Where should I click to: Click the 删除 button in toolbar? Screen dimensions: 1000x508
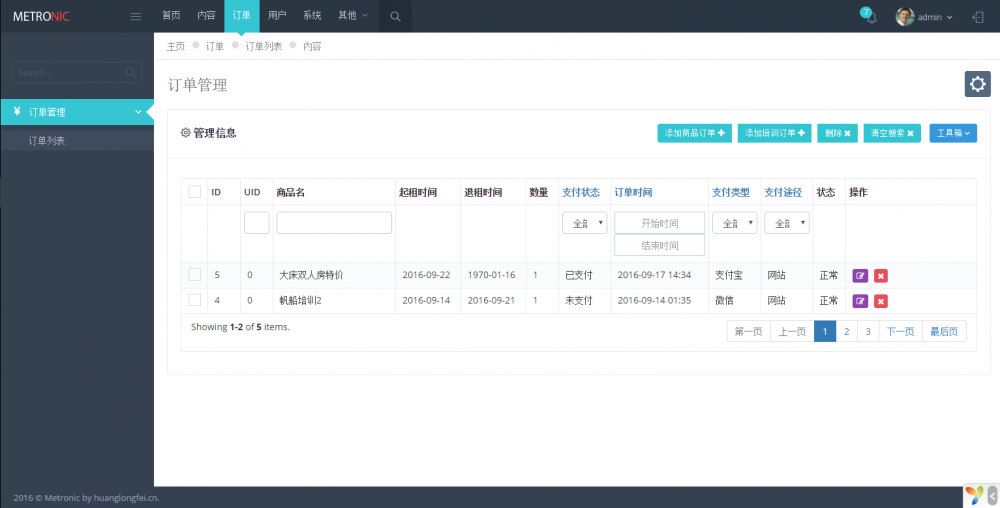pyautogui.click(x=837, y=133)
